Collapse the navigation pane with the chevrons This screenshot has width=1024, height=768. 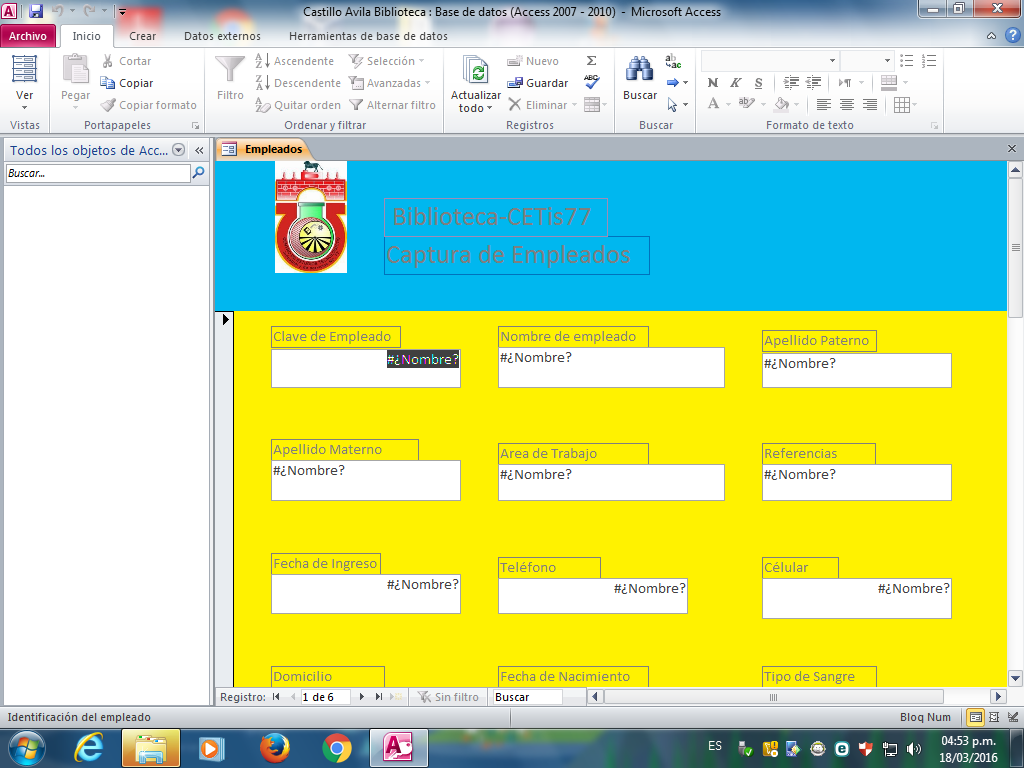click(199, 150)
